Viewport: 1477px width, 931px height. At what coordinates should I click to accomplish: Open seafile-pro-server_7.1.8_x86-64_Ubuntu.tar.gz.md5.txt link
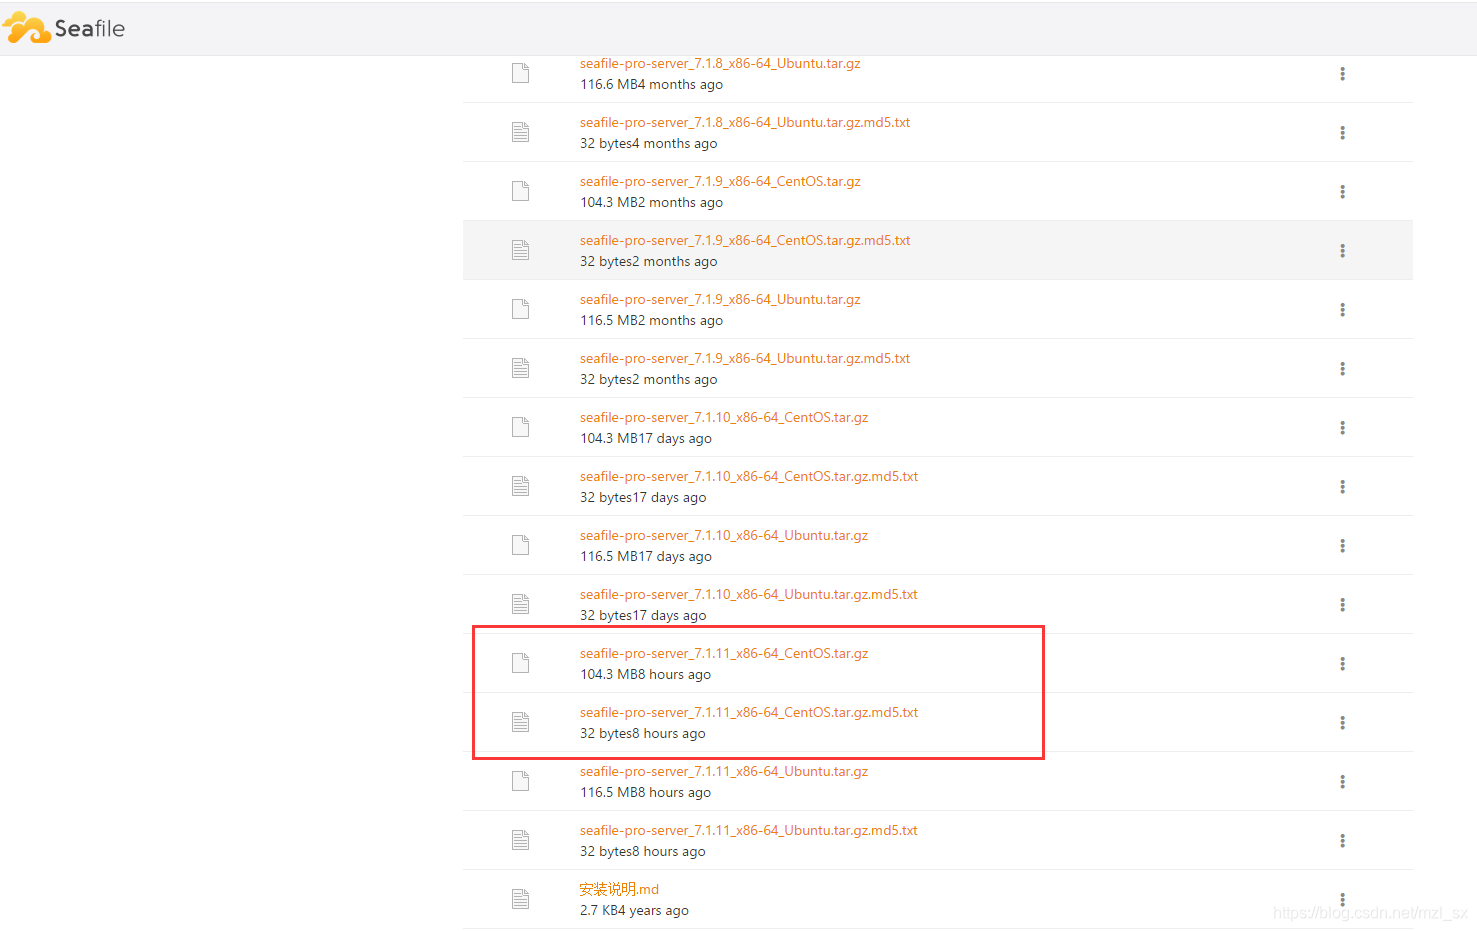(x=745, y=122)
